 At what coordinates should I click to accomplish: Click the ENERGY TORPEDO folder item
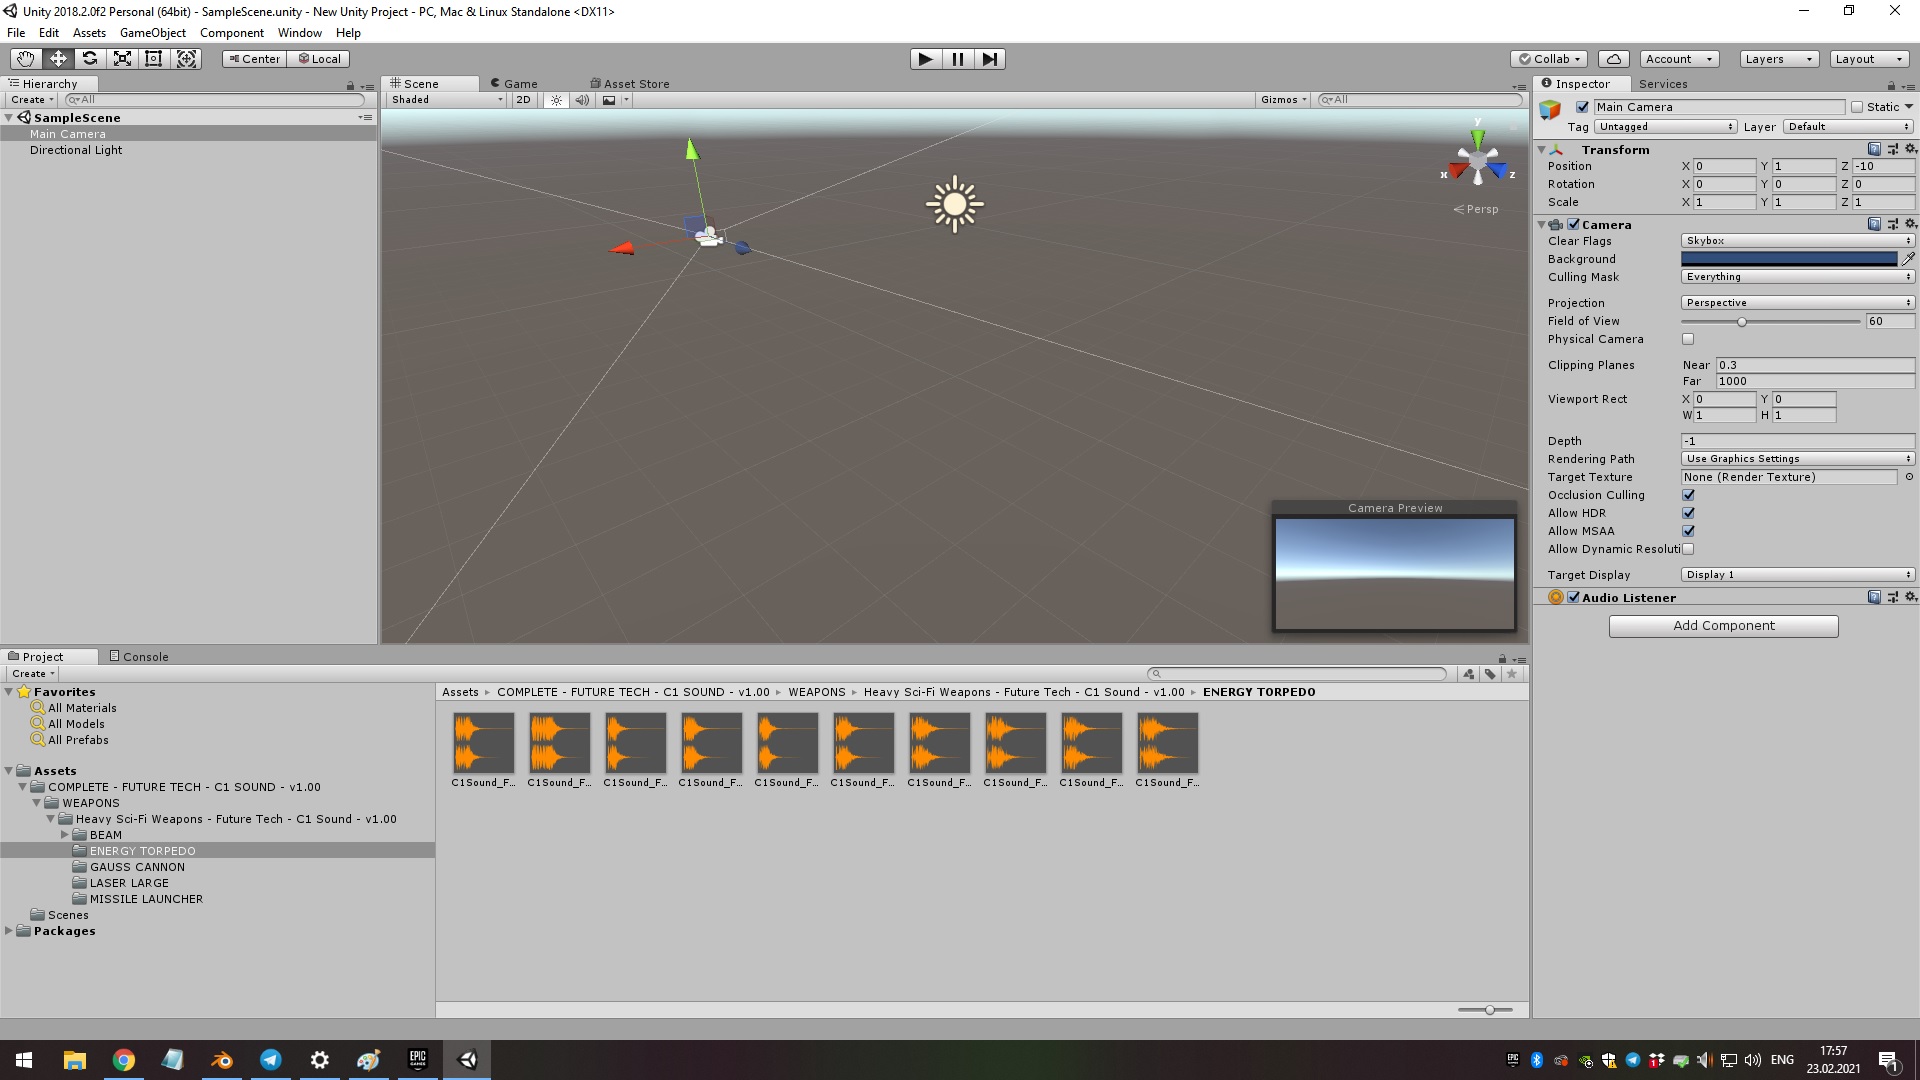(141, 851)
